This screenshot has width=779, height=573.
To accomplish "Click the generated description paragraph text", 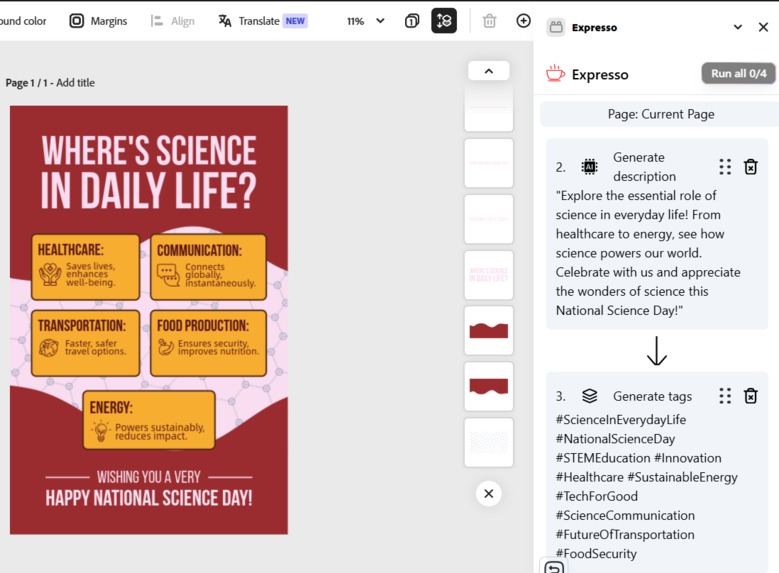I will point(648,253).
